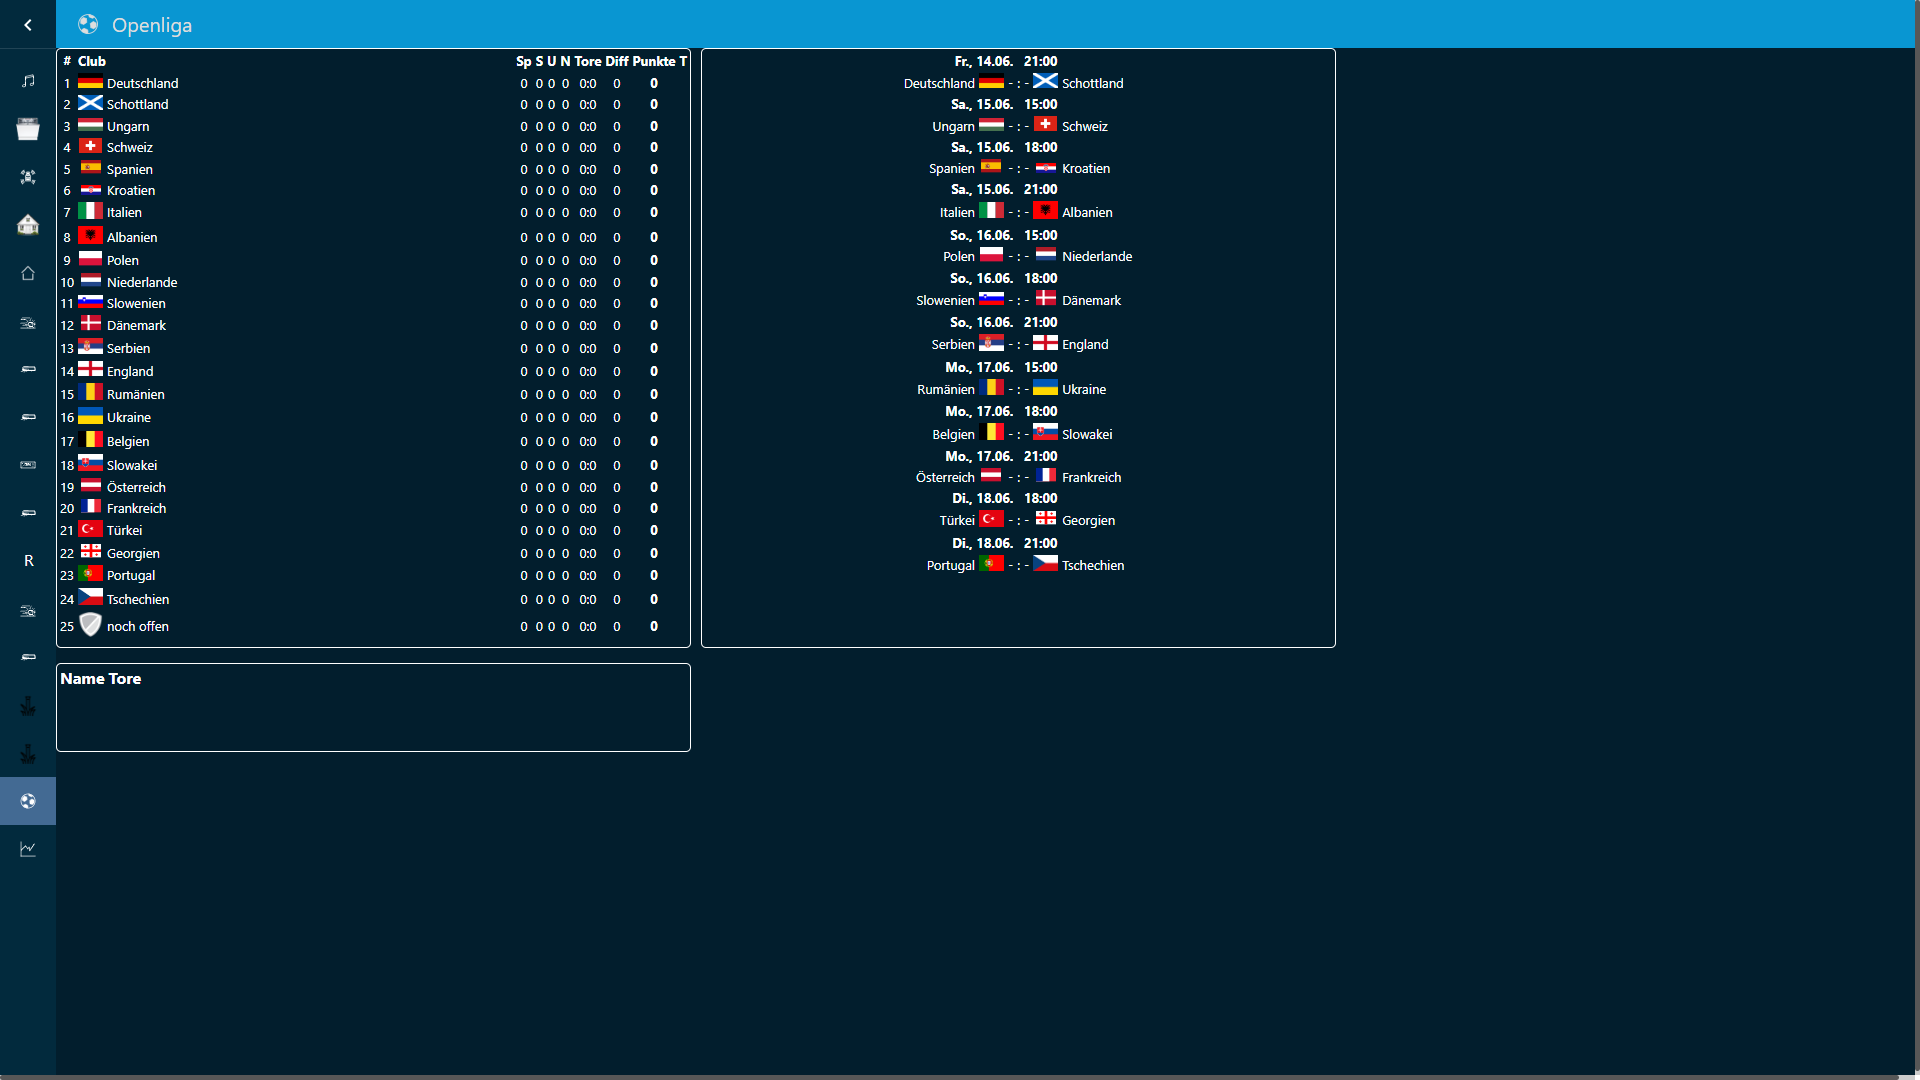The width and height of the screenshot is (1920, 1080).
Task: Click the Punkte column header
Action: click(x=653, y=61)
